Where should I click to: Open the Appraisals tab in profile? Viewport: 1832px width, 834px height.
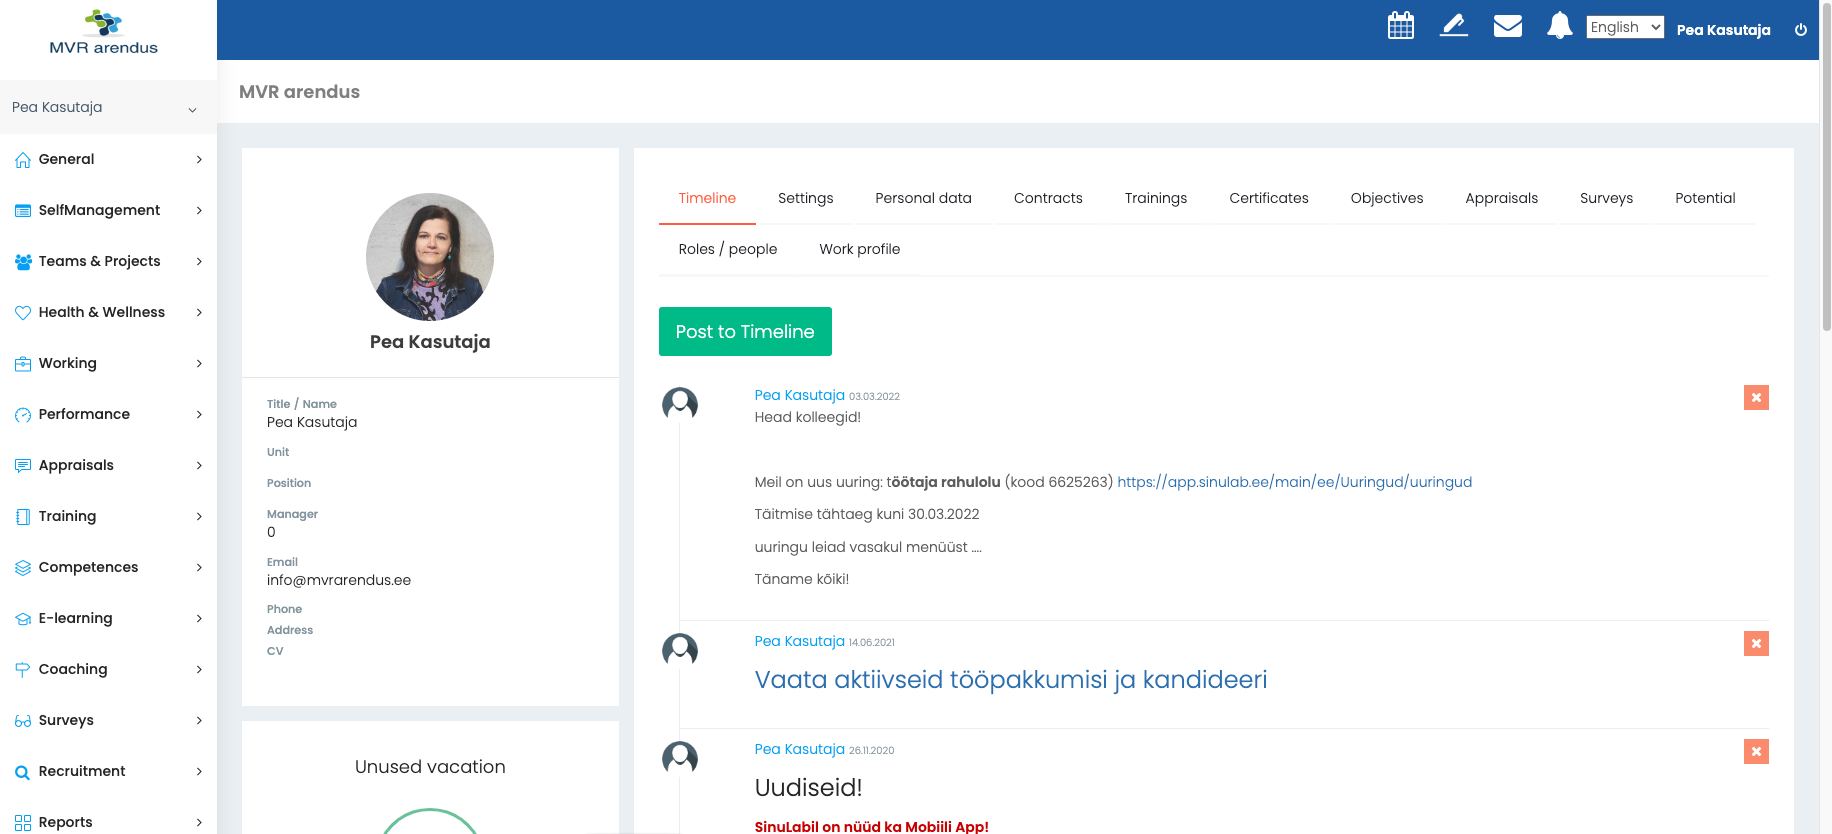(1501, 198)
